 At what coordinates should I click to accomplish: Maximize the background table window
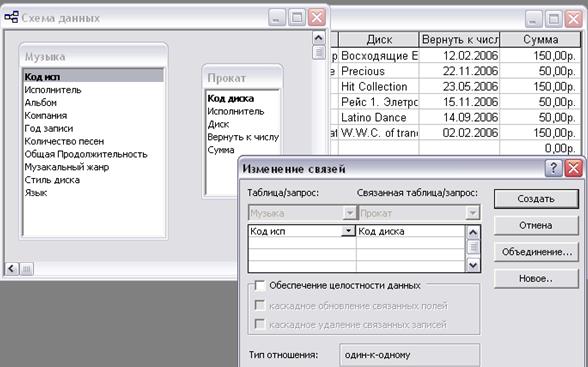[554, 19]
